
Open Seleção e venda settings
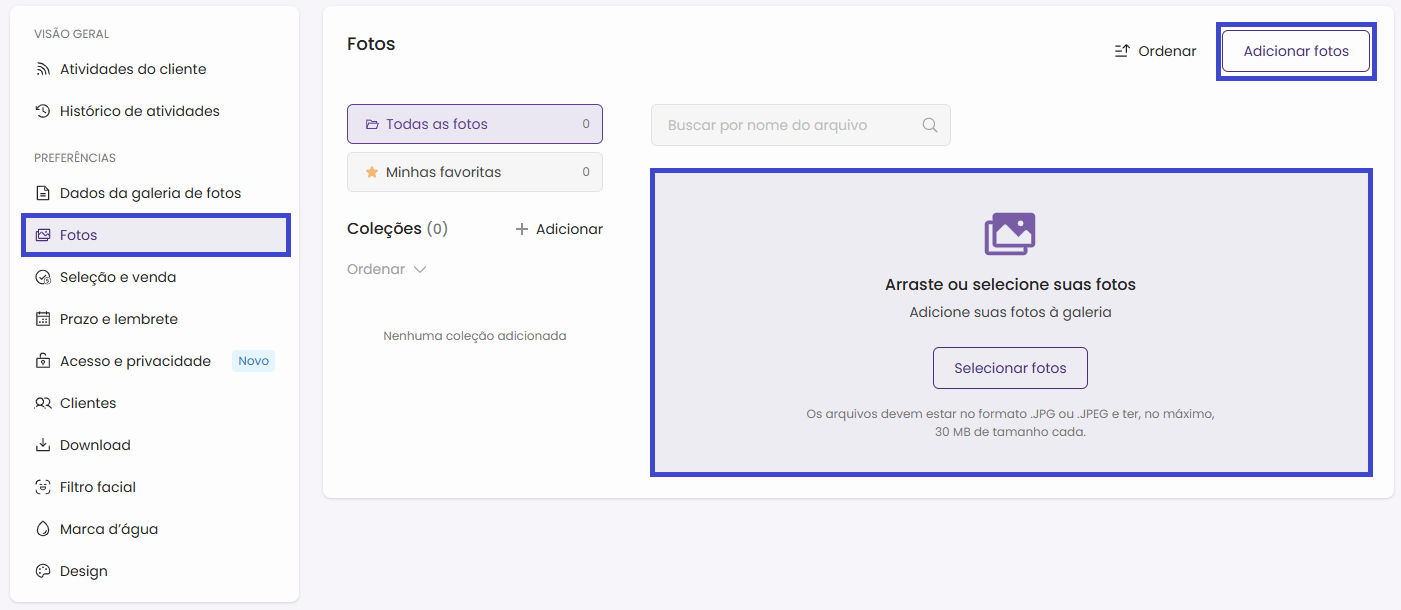click(x=118, y=277)
